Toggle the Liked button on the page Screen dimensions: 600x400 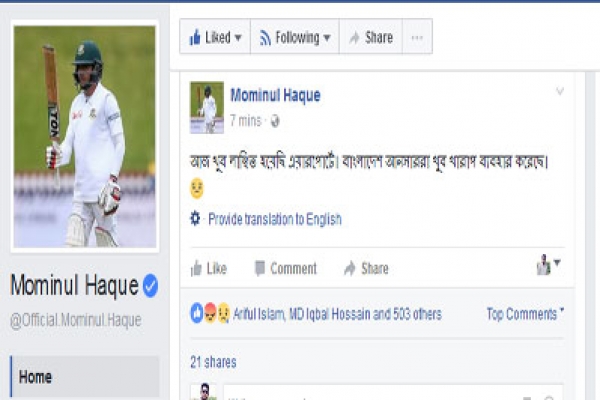(215, 37)
